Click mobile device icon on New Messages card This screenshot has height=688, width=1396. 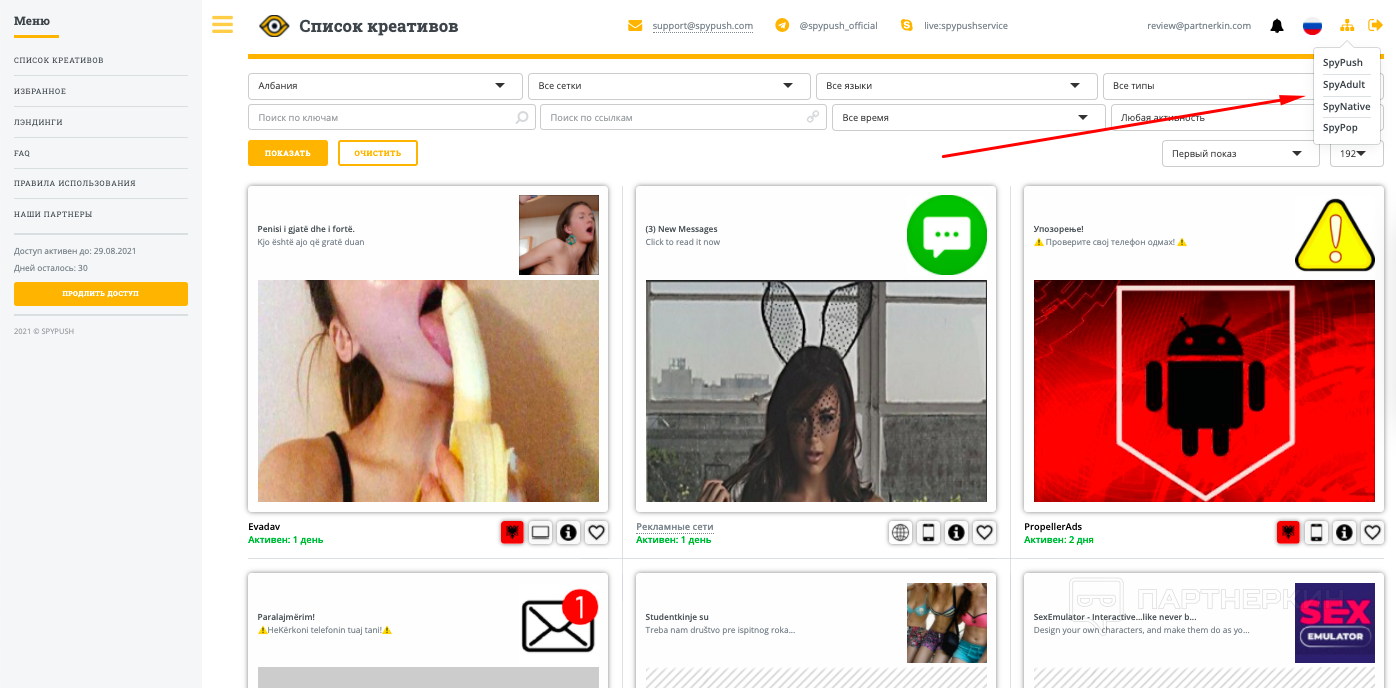point(928,533)
